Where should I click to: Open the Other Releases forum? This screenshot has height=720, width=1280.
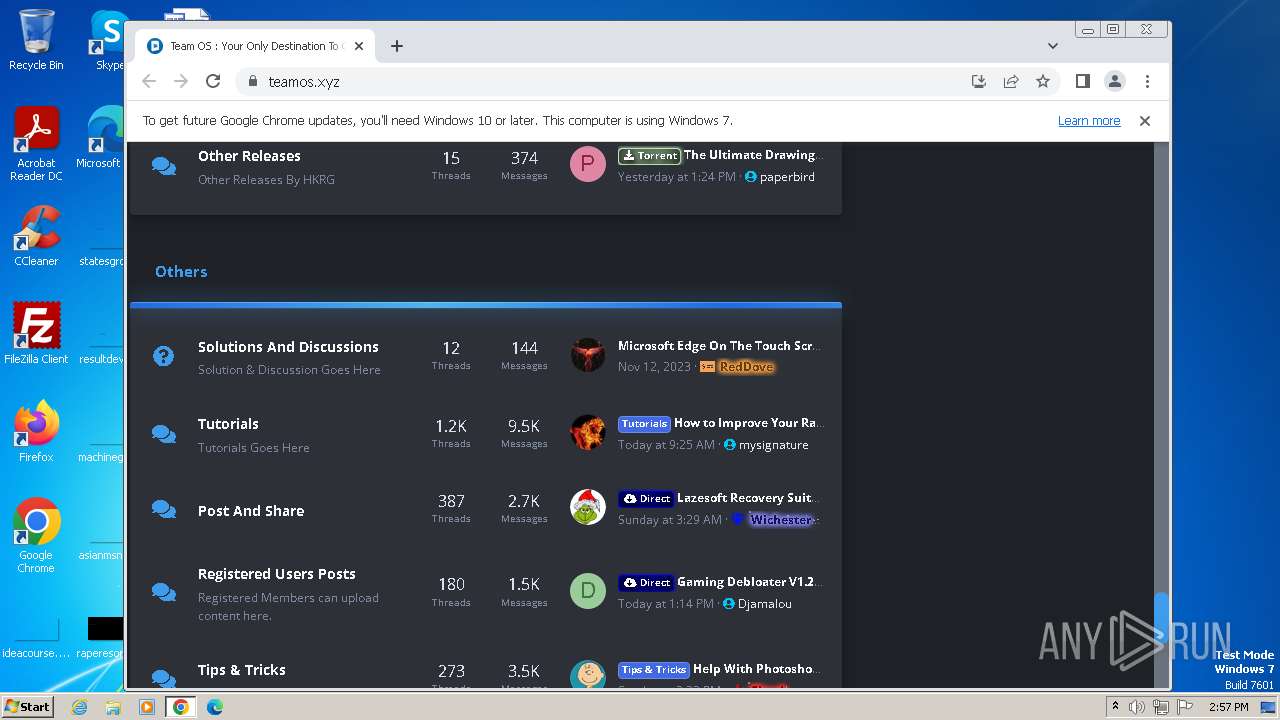(x=249, y=156)
